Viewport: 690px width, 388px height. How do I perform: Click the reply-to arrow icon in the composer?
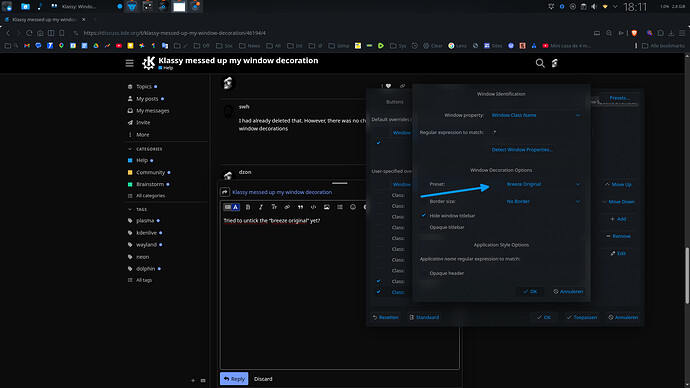click(225, 192)
